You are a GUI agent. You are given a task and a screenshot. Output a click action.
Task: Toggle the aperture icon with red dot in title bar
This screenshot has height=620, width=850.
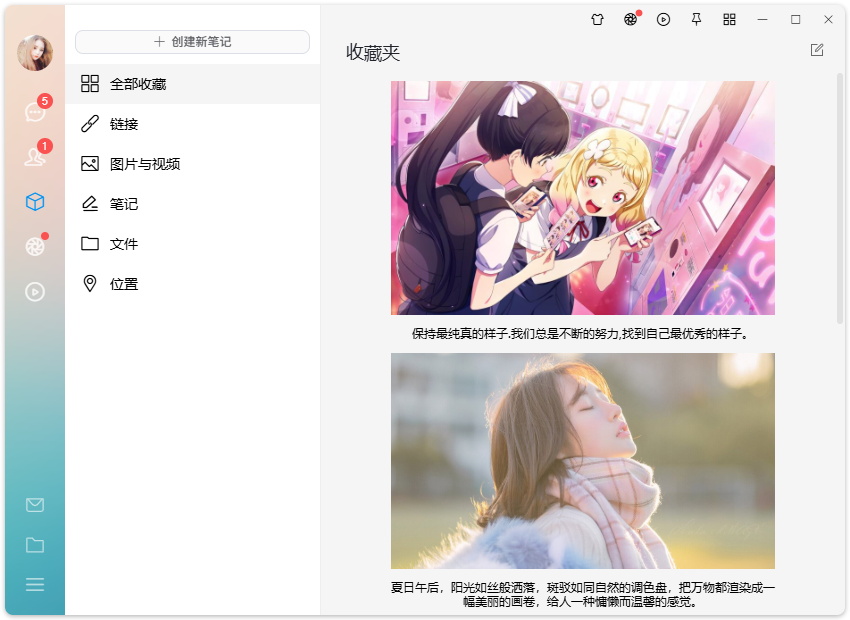(x=630, y=19)
